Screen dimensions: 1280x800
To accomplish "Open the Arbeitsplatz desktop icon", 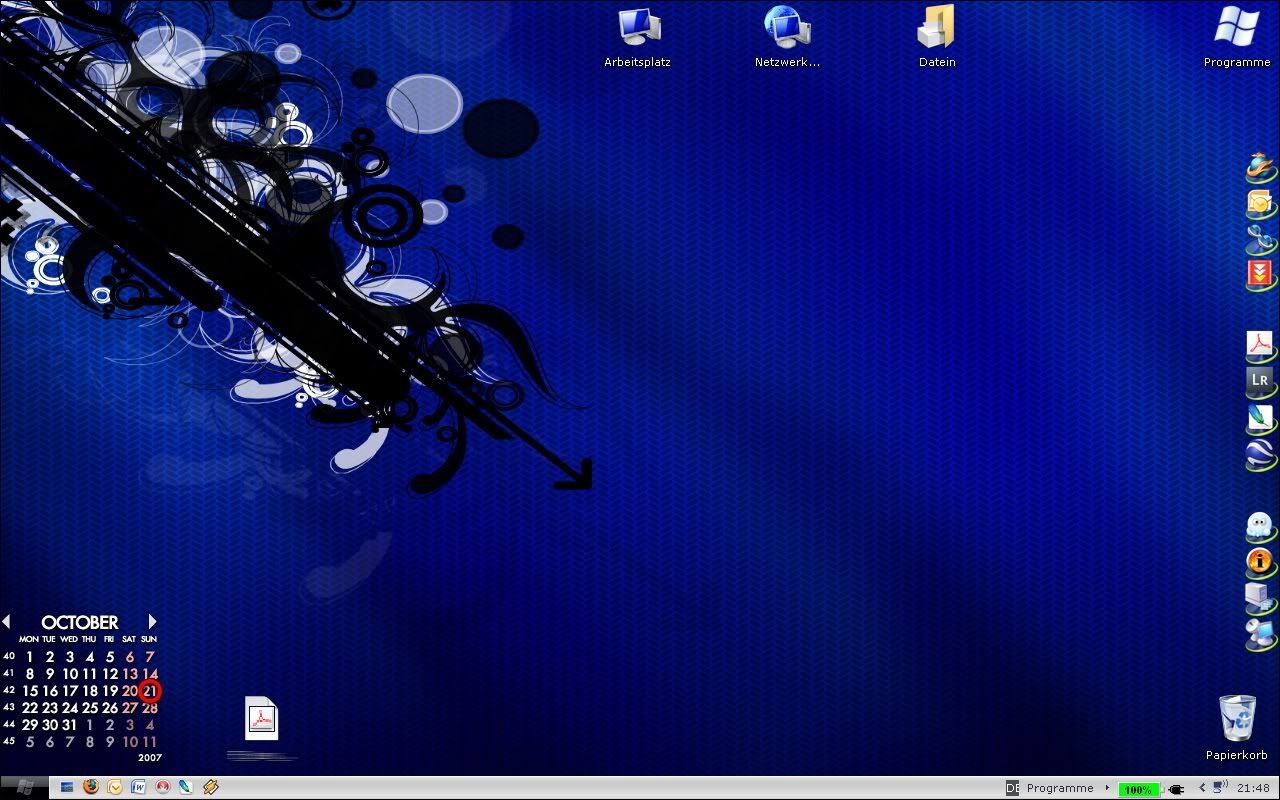I will [x=637, y=28].
